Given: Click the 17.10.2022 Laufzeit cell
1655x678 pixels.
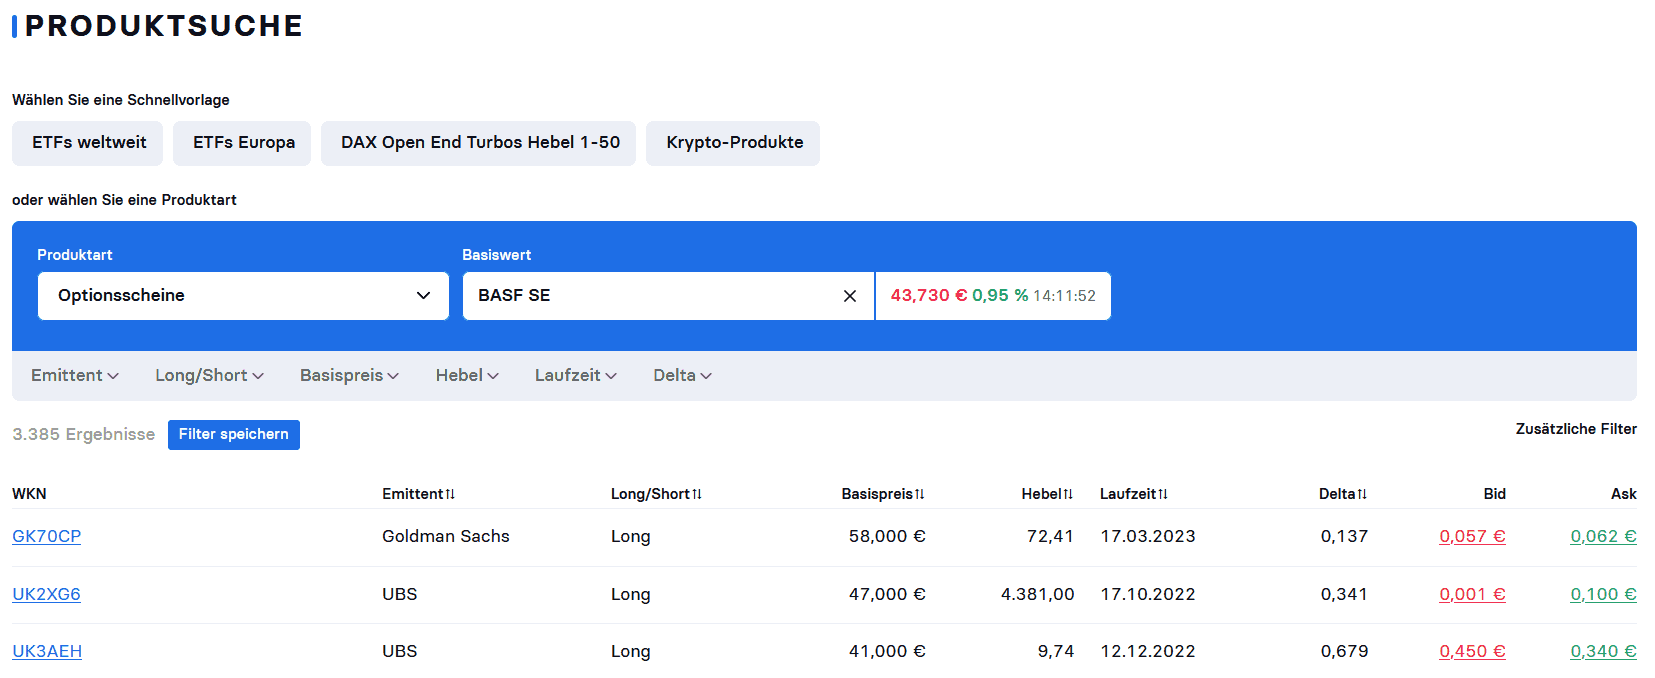Looking at the screenshot, I should coord(1148,595).
